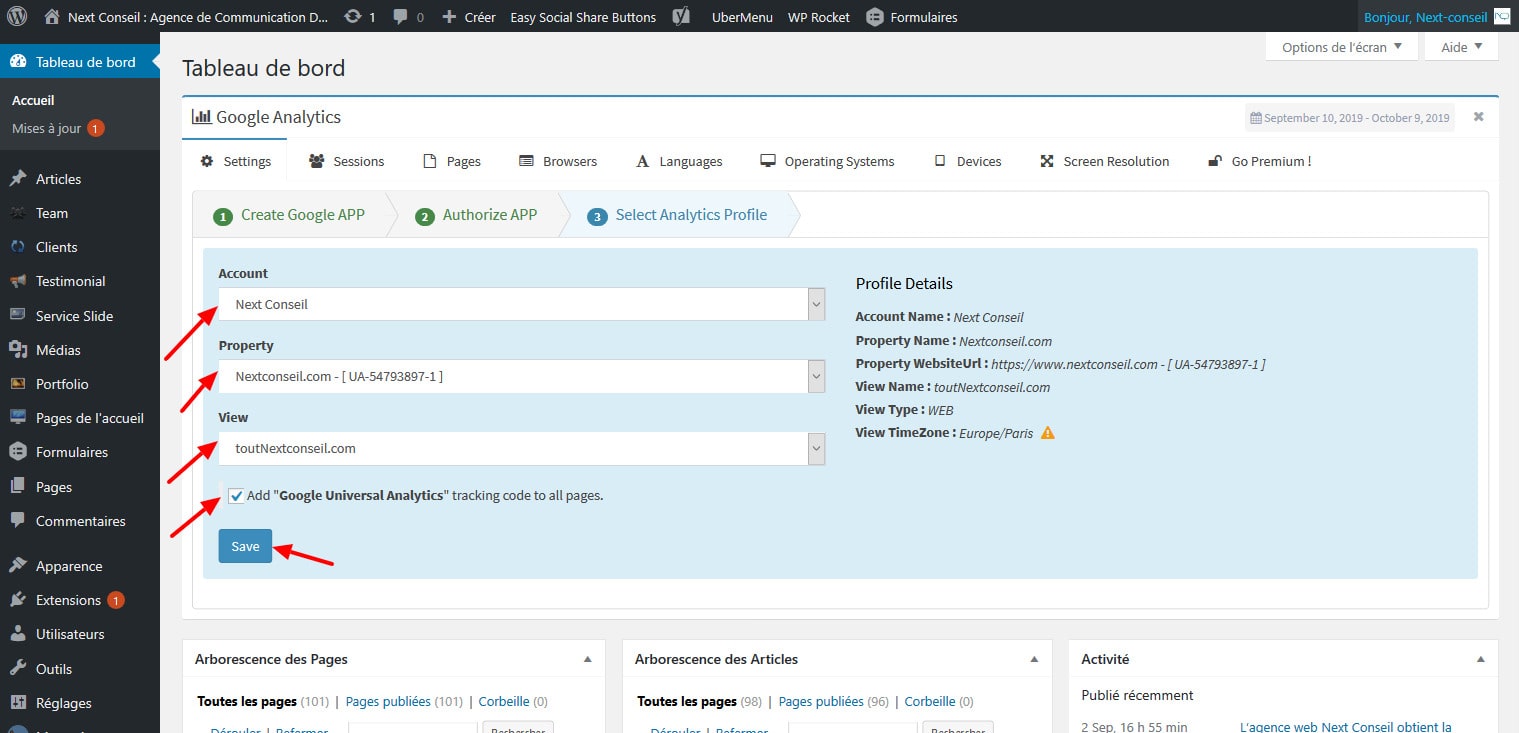Click Pages publiées link
The height and width of the screenshot is (733, 1519).
(404, 701)
